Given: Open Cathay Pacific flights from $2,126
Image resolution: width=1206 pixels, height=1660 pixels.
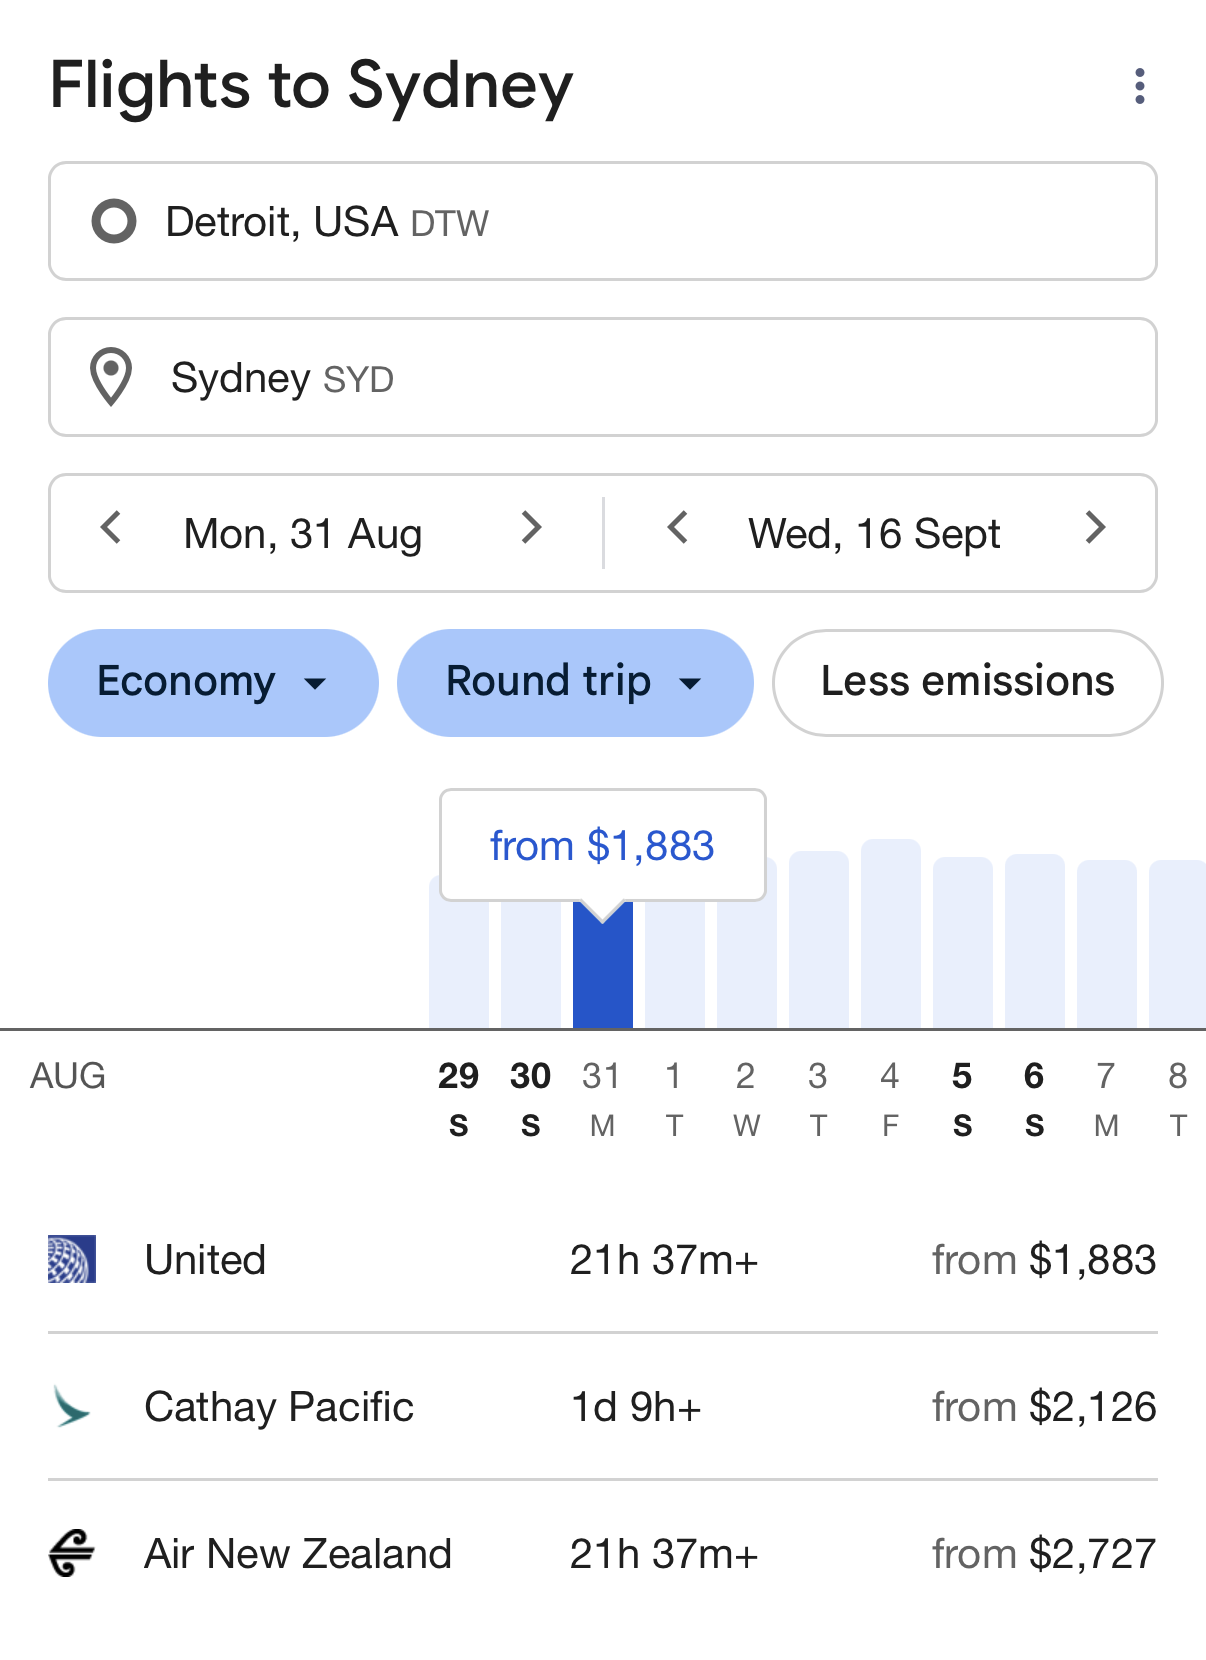Looking at the screenshot, I should [x=603, y=1406].
